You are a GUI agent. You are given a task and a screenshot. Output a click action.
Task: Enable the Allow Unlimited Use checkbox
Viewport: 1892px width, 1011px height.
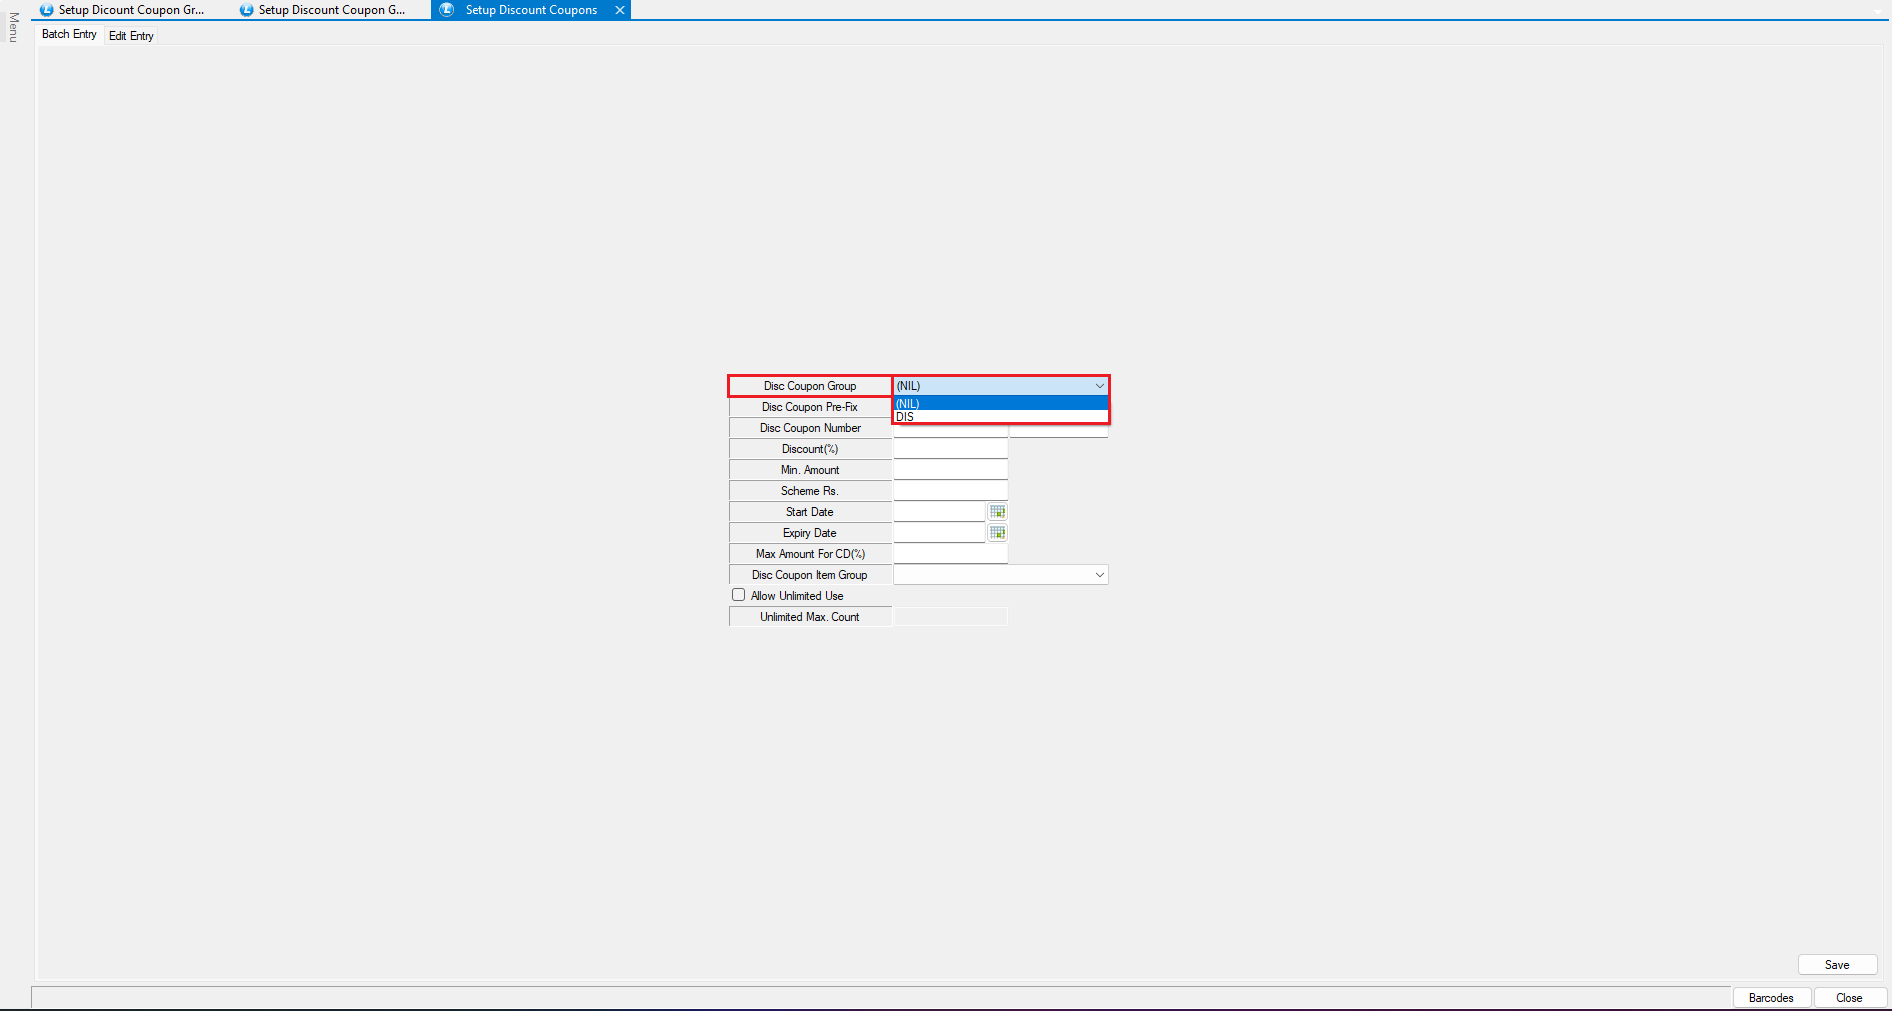coord(739,595)
